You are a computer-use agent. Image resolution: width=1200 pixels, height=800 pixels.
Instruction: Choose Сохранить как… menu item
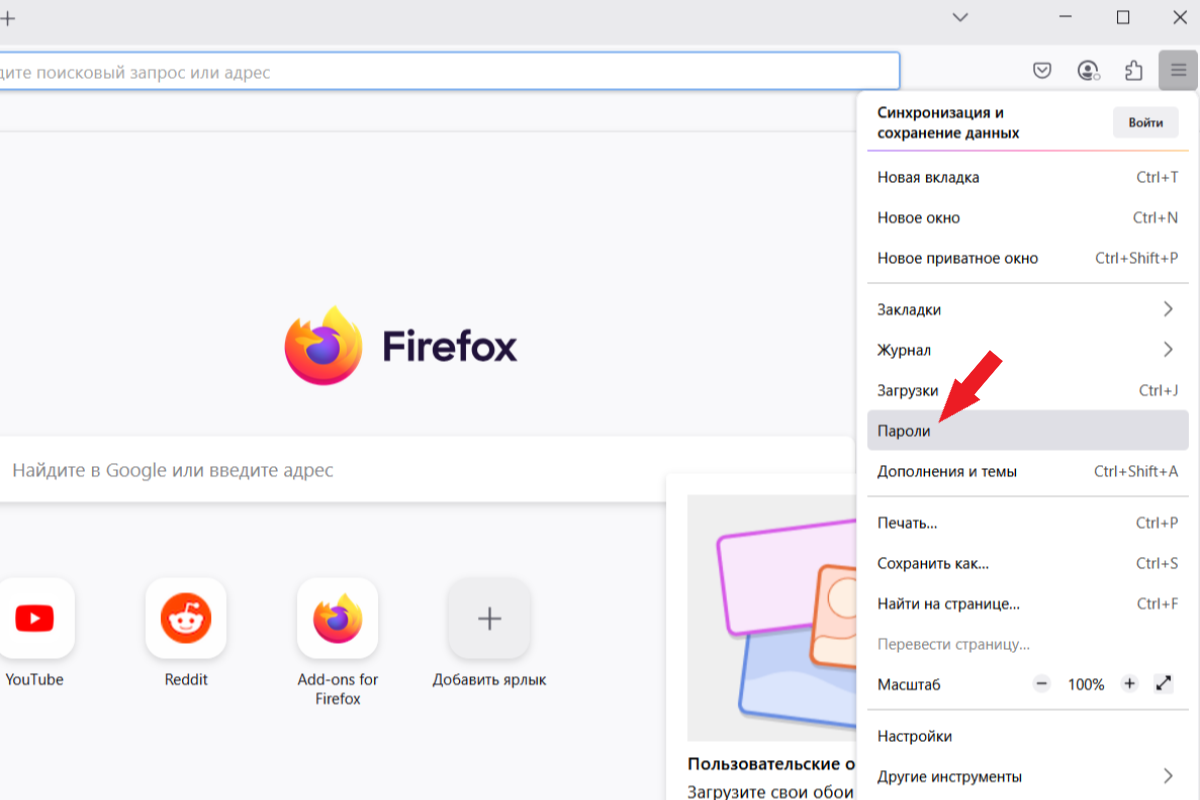point(1028,563)
